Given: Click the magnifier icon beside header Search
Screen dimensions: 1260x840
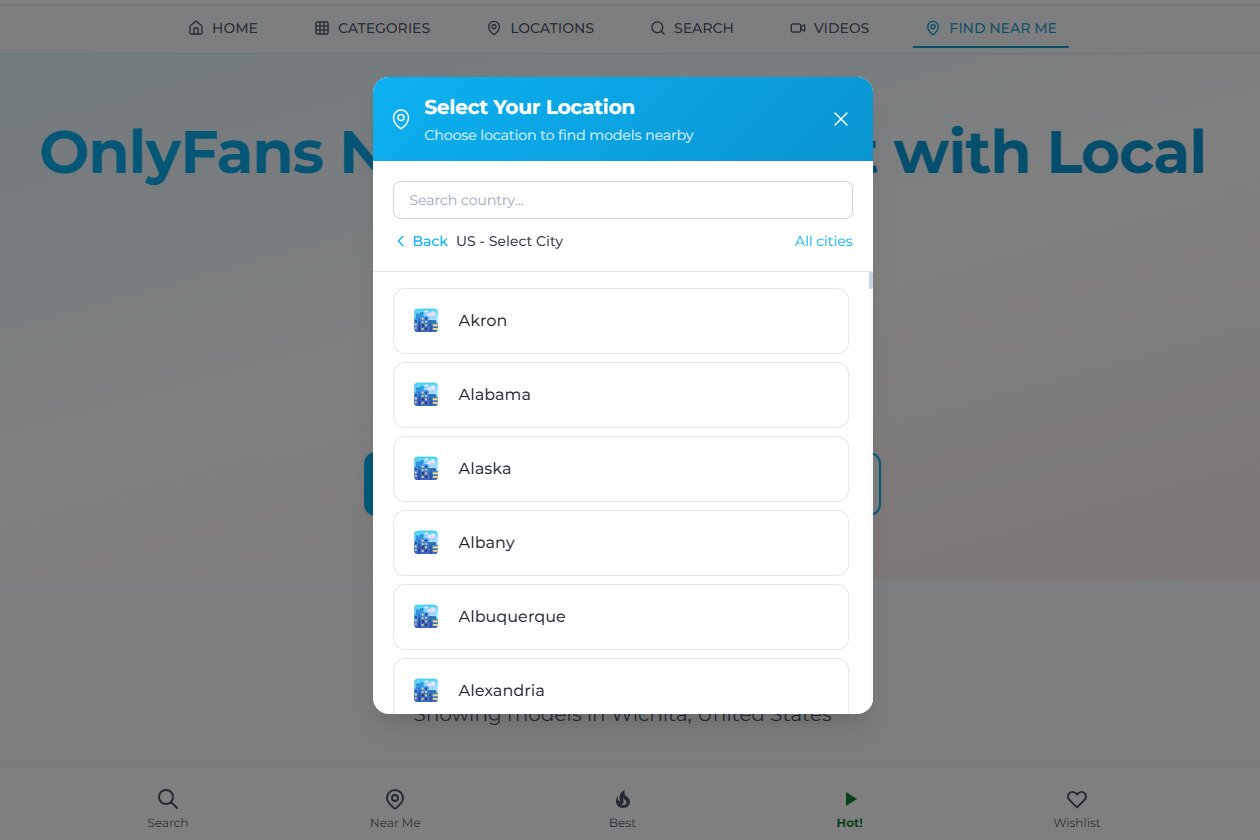Looking at the screenshot, I should coord(658,28).
